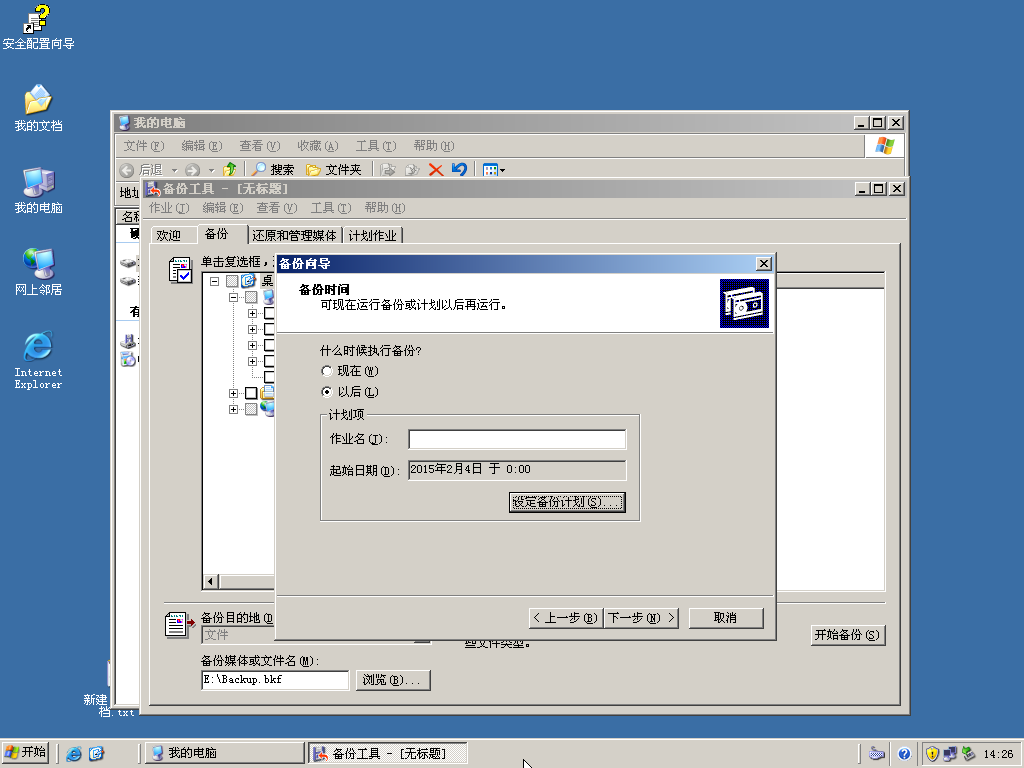Close the 备份向导 dialog
Screen dimensions: 1024x768
[763, 264]
